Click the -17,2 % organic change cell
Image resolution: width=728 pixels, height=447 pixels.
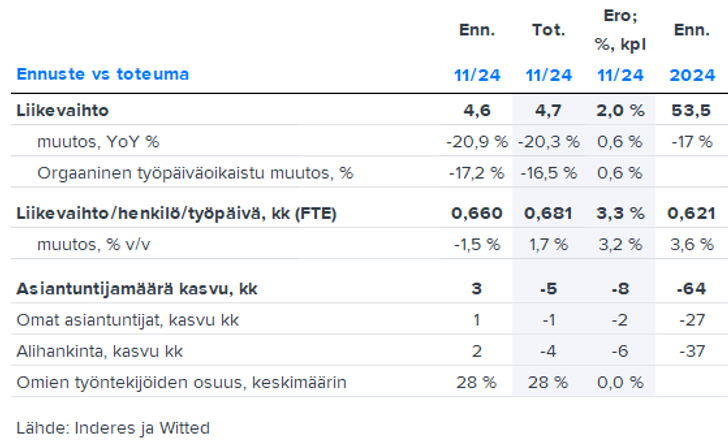(476, 173)
